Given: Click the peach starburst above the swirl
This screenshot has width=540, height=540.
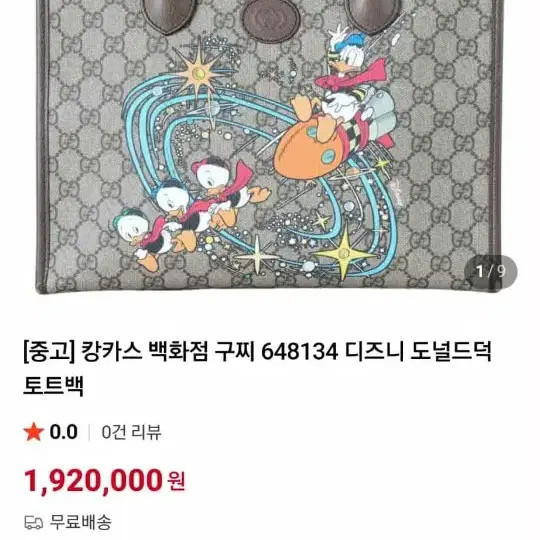Looking at the screenshot, I should point(199,73).
